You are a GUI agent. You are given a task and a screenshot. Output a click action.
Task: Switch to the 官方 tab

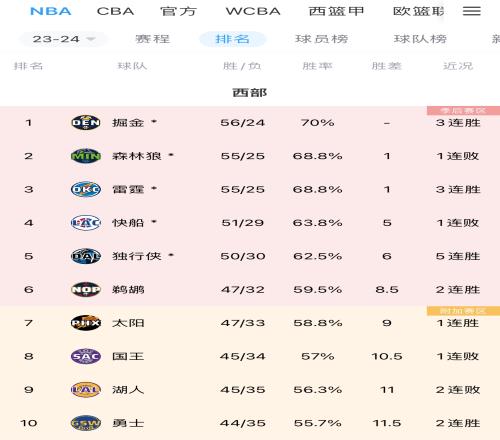point(178,11)
